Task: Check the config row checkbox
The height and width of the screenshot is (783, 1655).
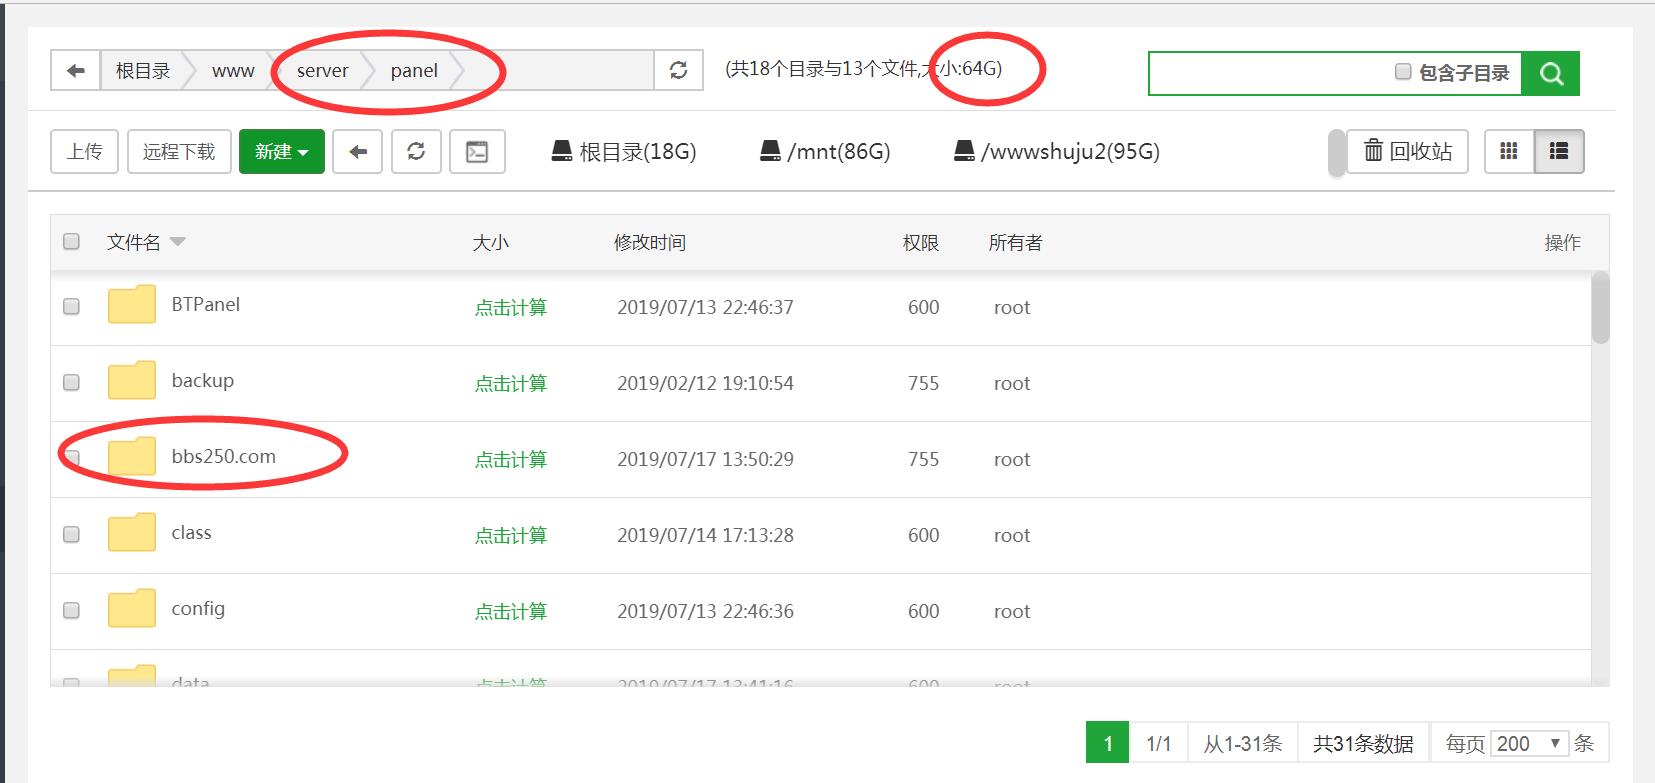Action: pyautogui.click(x=71, y=610)
